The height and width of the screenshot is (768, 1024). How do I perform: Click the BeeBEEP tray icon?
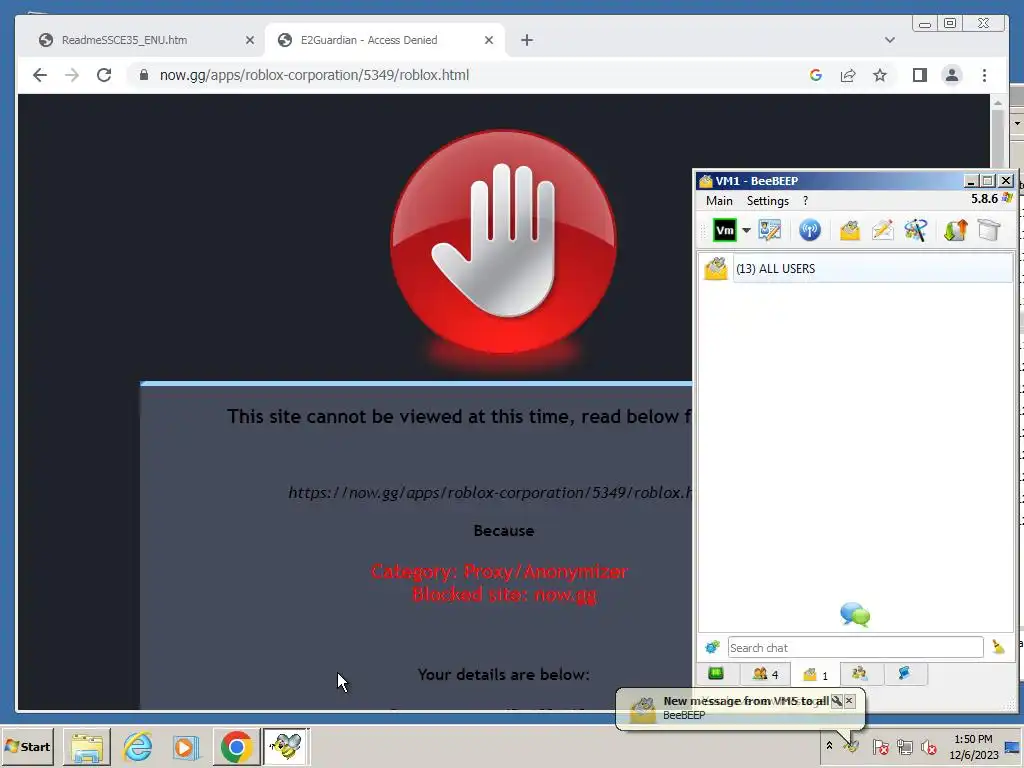click(x=851, y=744)
